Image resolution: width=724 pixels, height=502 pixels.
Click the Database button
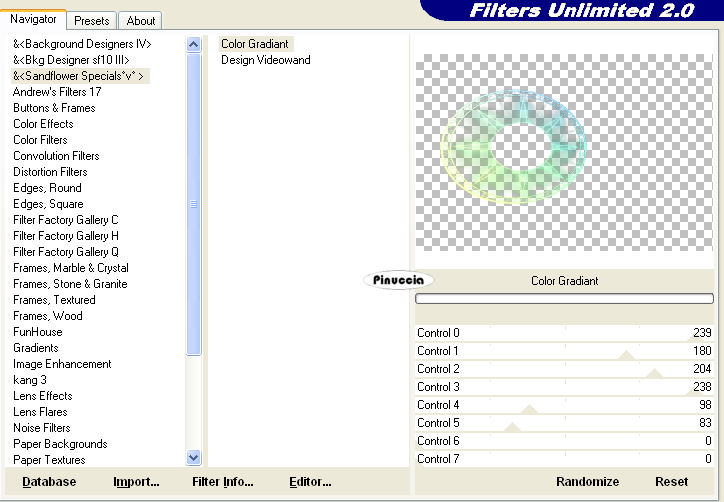[x=49, y=482]
